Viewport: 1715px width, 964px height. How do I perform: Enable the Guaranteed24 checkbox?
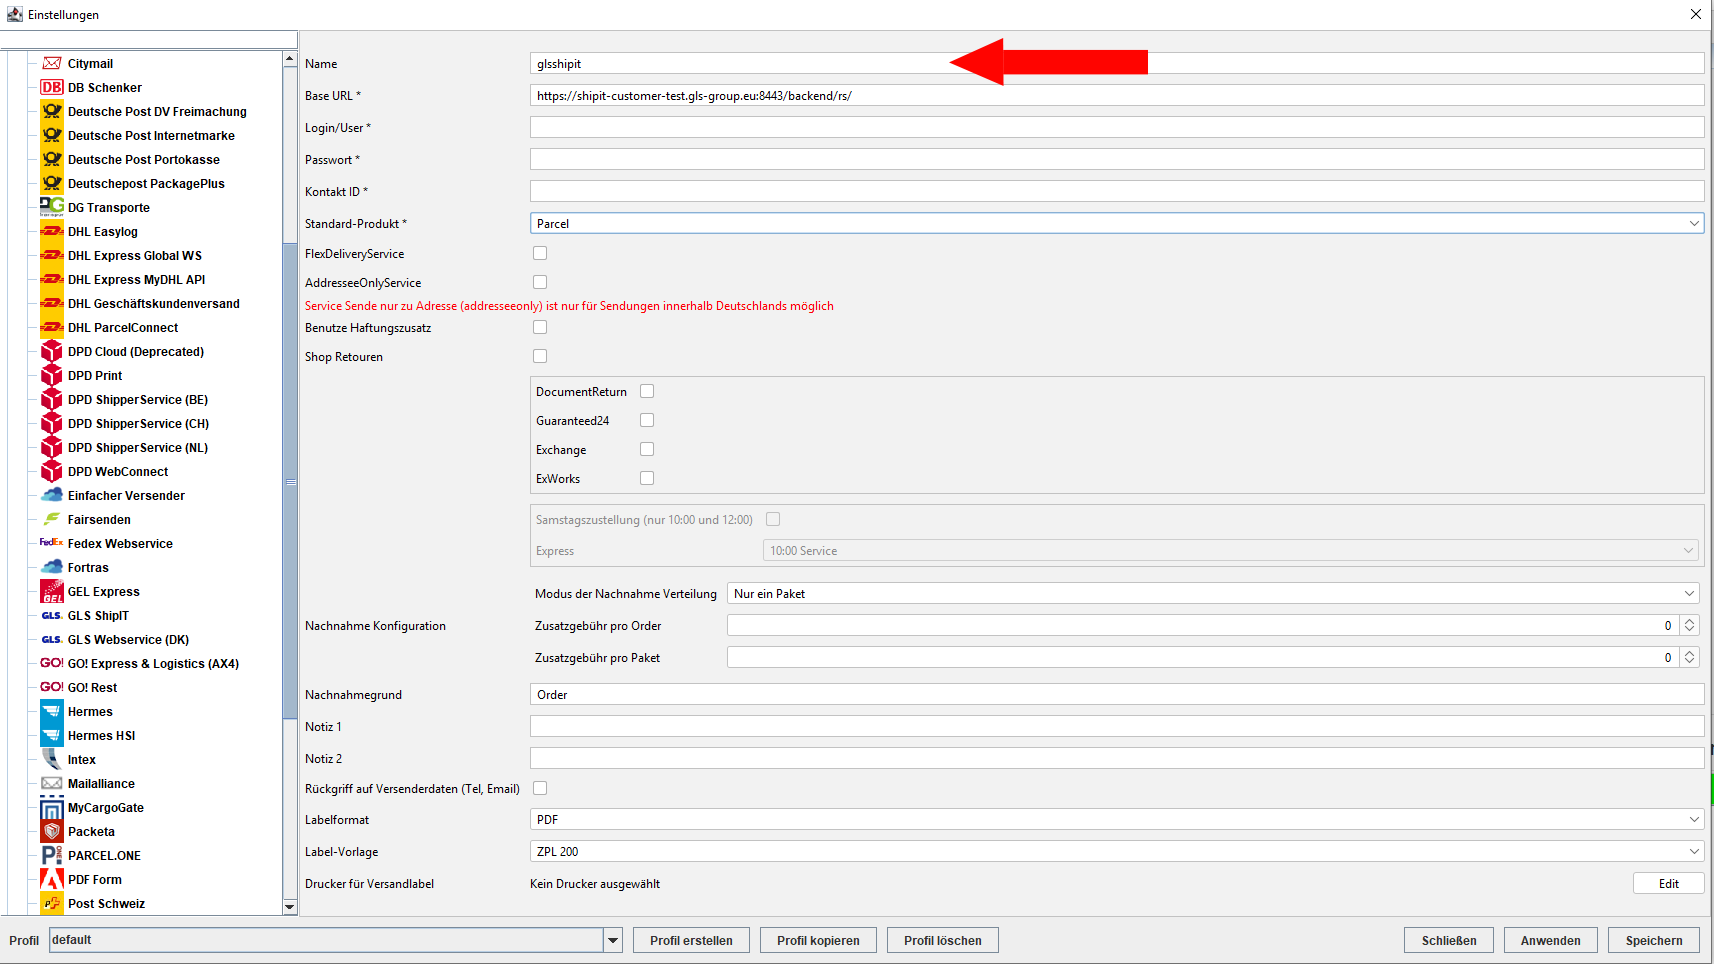pos(647,420)
